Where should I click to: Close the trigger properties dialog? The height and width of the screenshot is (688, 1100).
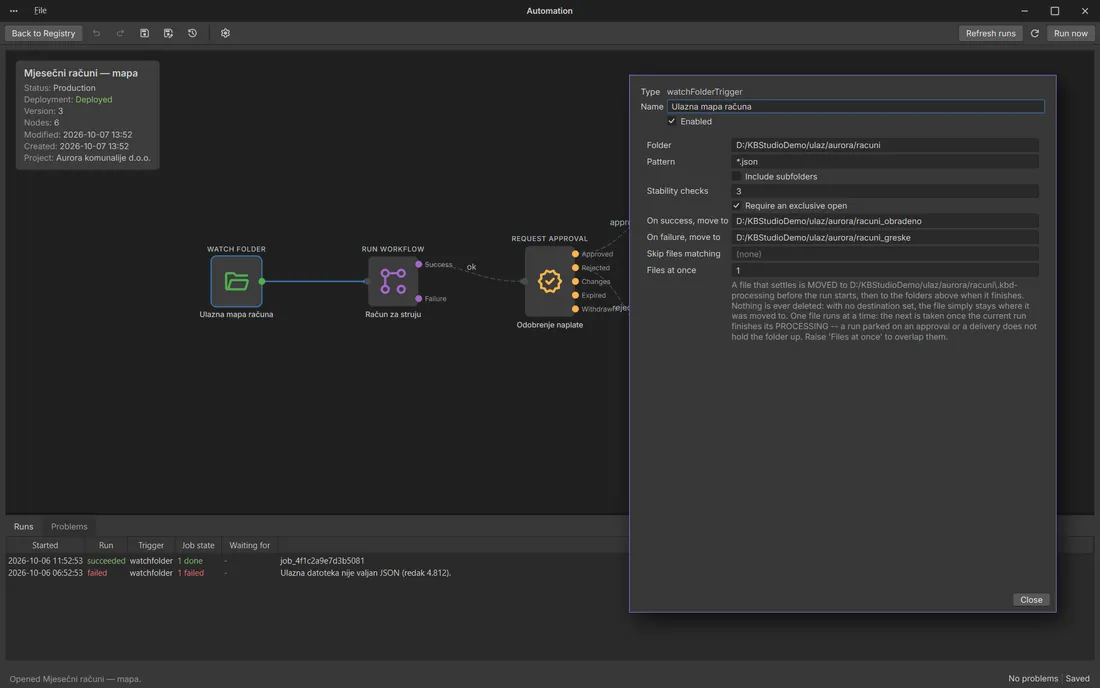click(x=1031, y=600)
